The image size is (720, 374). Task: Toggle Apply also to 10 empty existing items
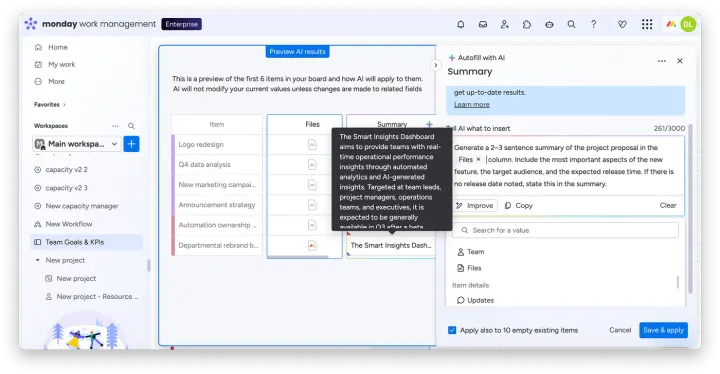(x=452, y=330)
